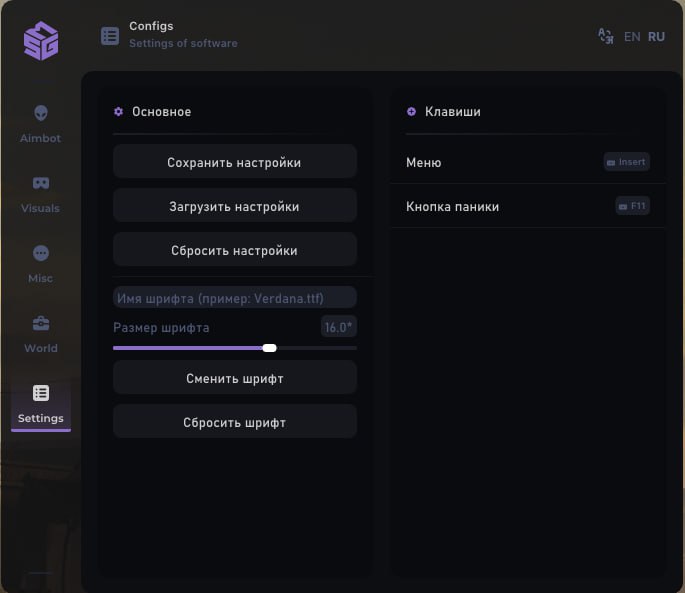Change the Кнопка паники keybind F11
685x593 pixels.
(632, 206)
